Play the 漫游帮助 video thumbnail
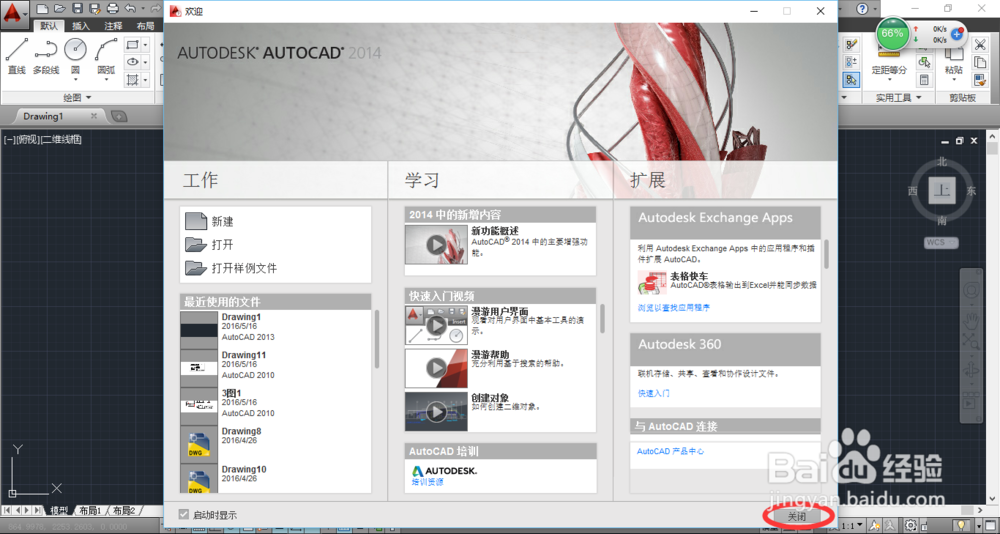Screen dimensions: 1000x534 pos(436,368)
